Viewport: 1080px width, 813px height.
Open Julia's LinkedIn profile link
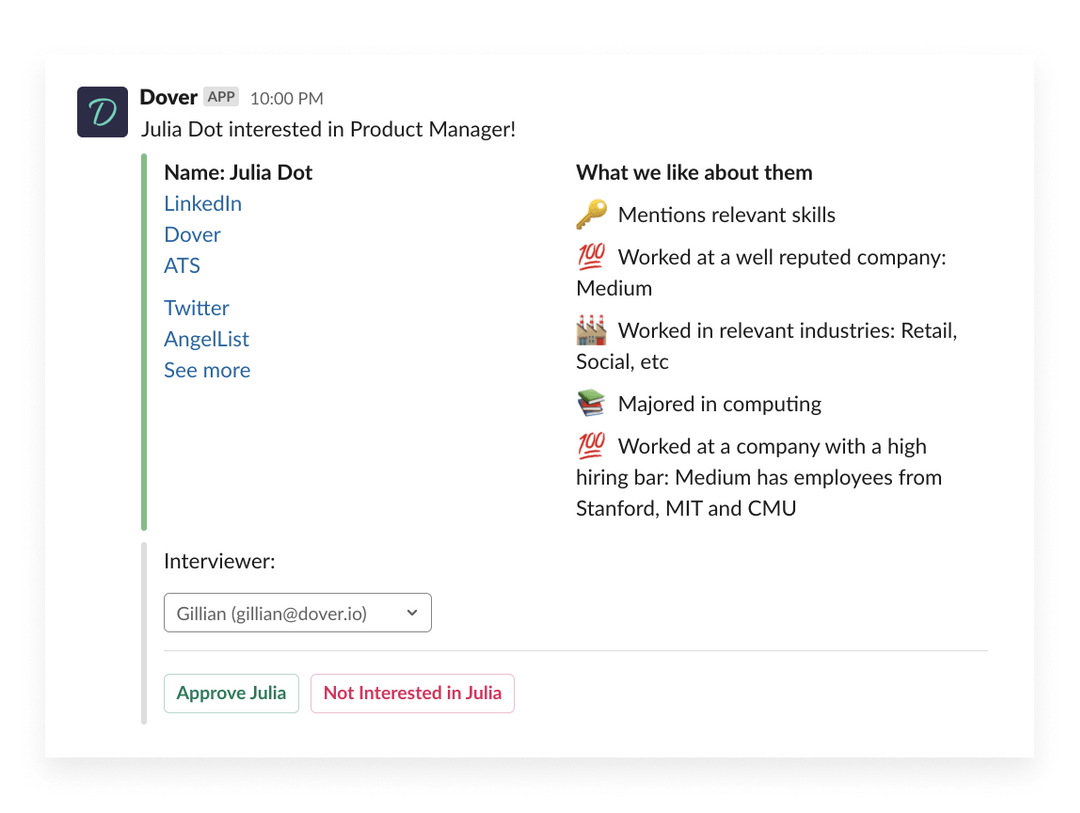(203, 203)
